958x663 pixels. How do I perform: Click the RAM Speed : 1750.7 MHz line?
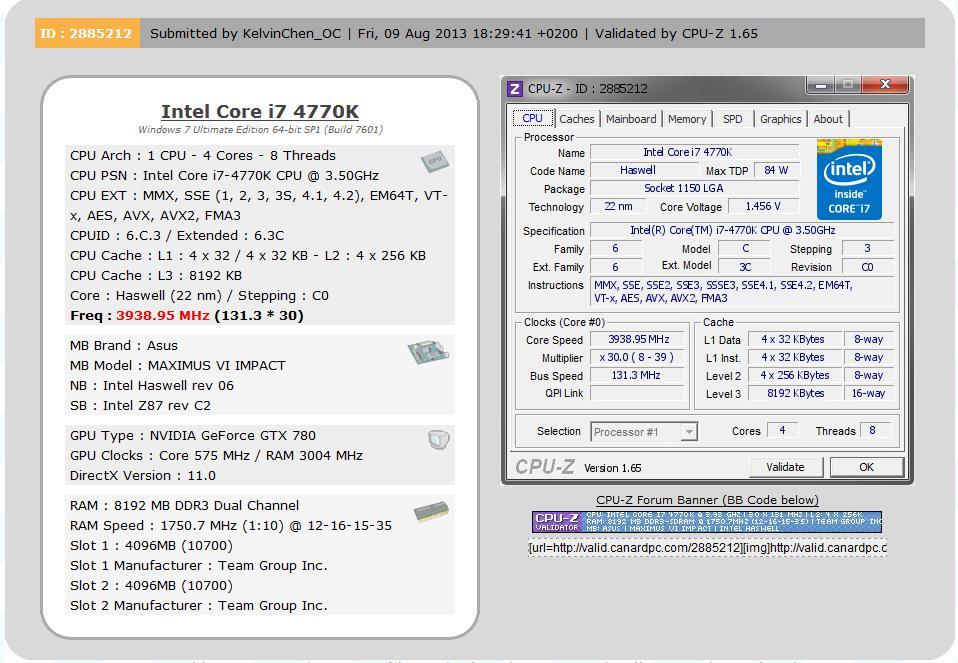[231, 526]
